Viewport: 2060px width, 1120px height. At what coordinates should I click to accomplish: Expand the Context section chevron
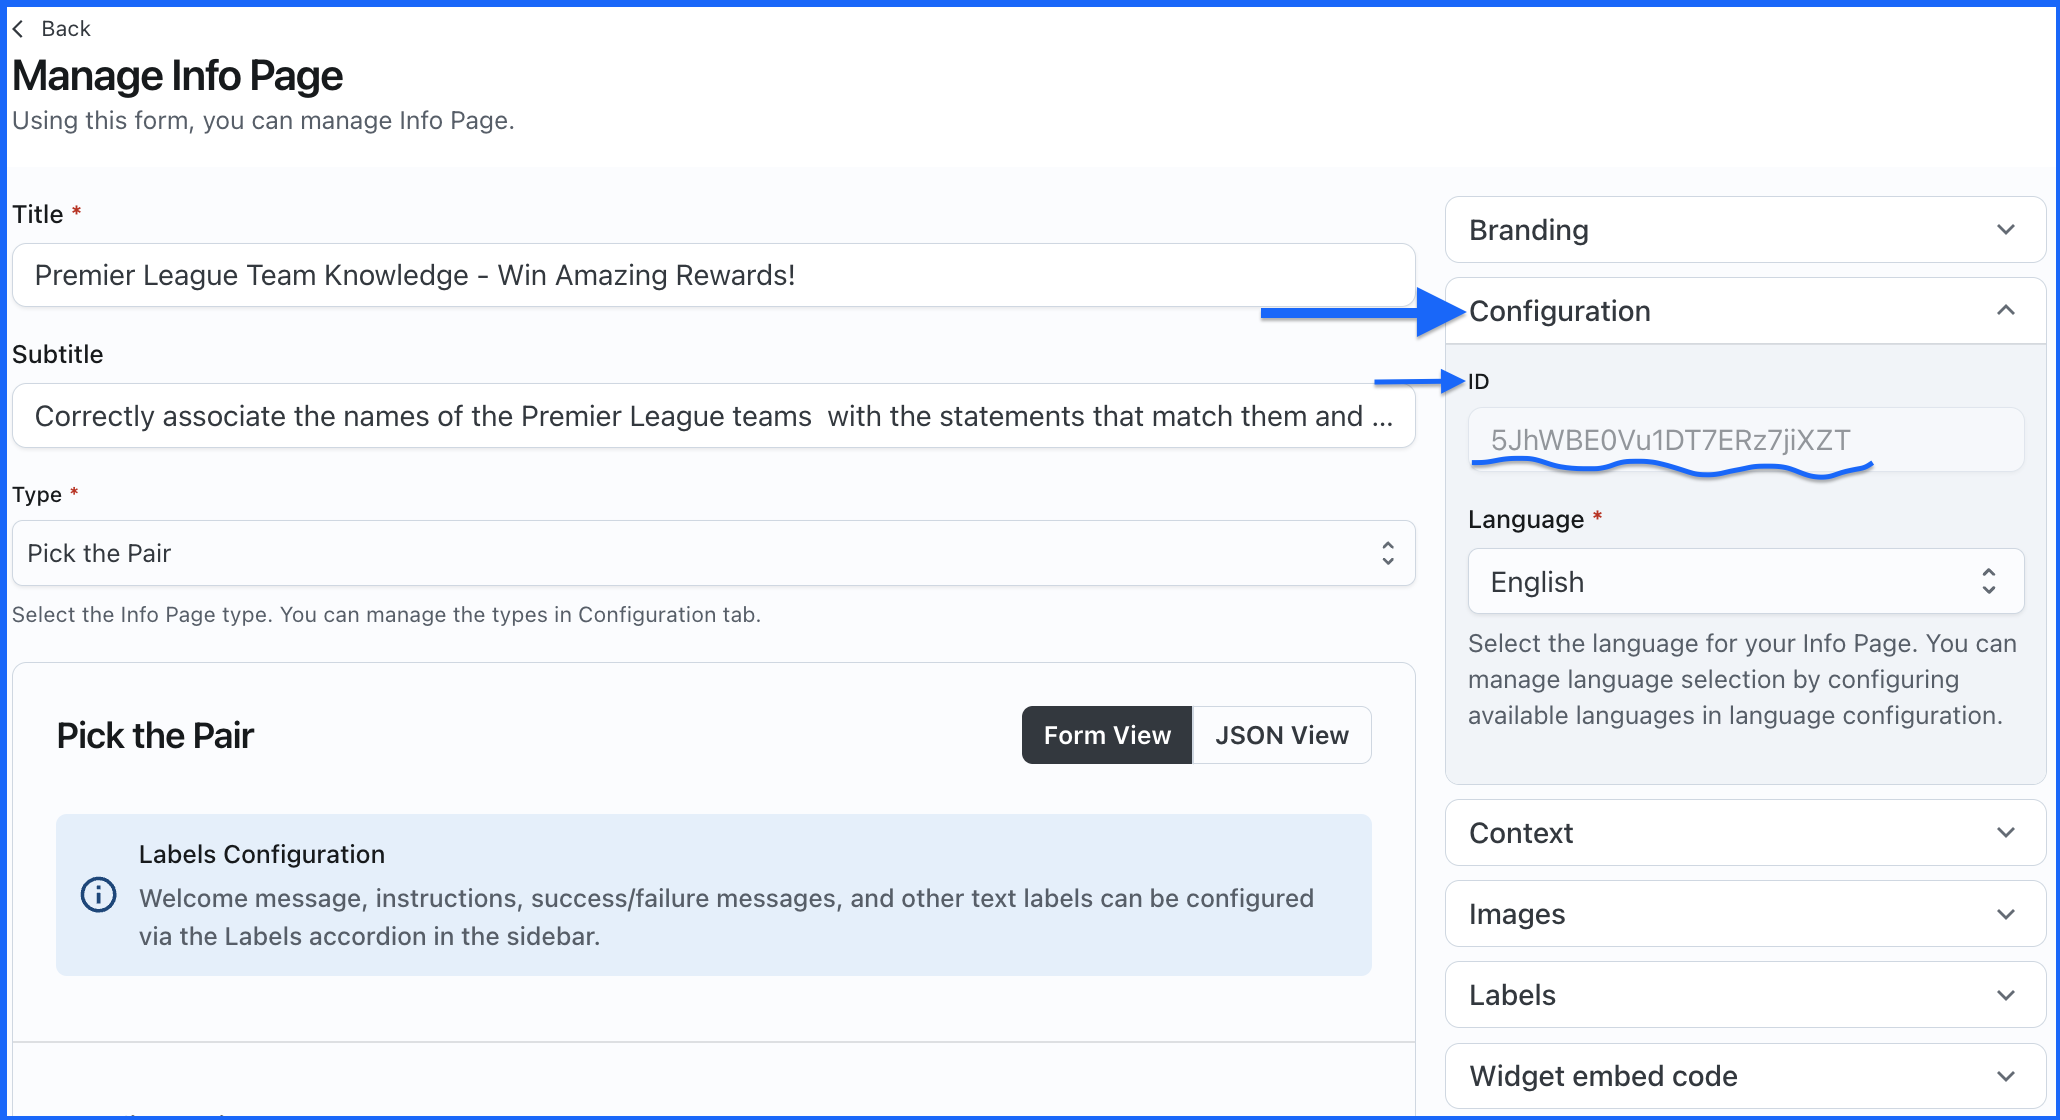pyautogui.click(x=2005, y=833)
